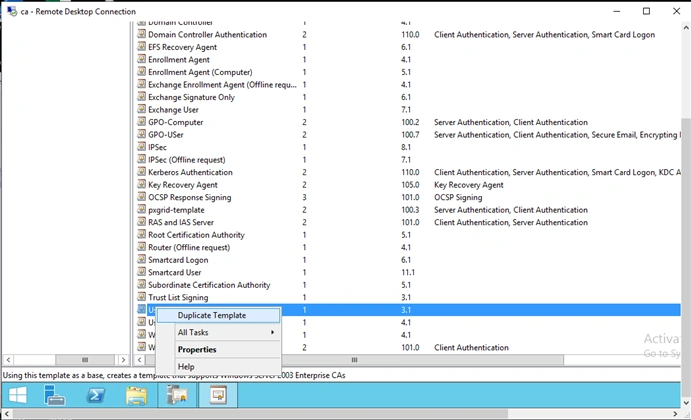Image resolution: width=691 pixels, height=420 pixels.
Task: Click template list horizontal scrollbar thumb
Action: [354, 360]
